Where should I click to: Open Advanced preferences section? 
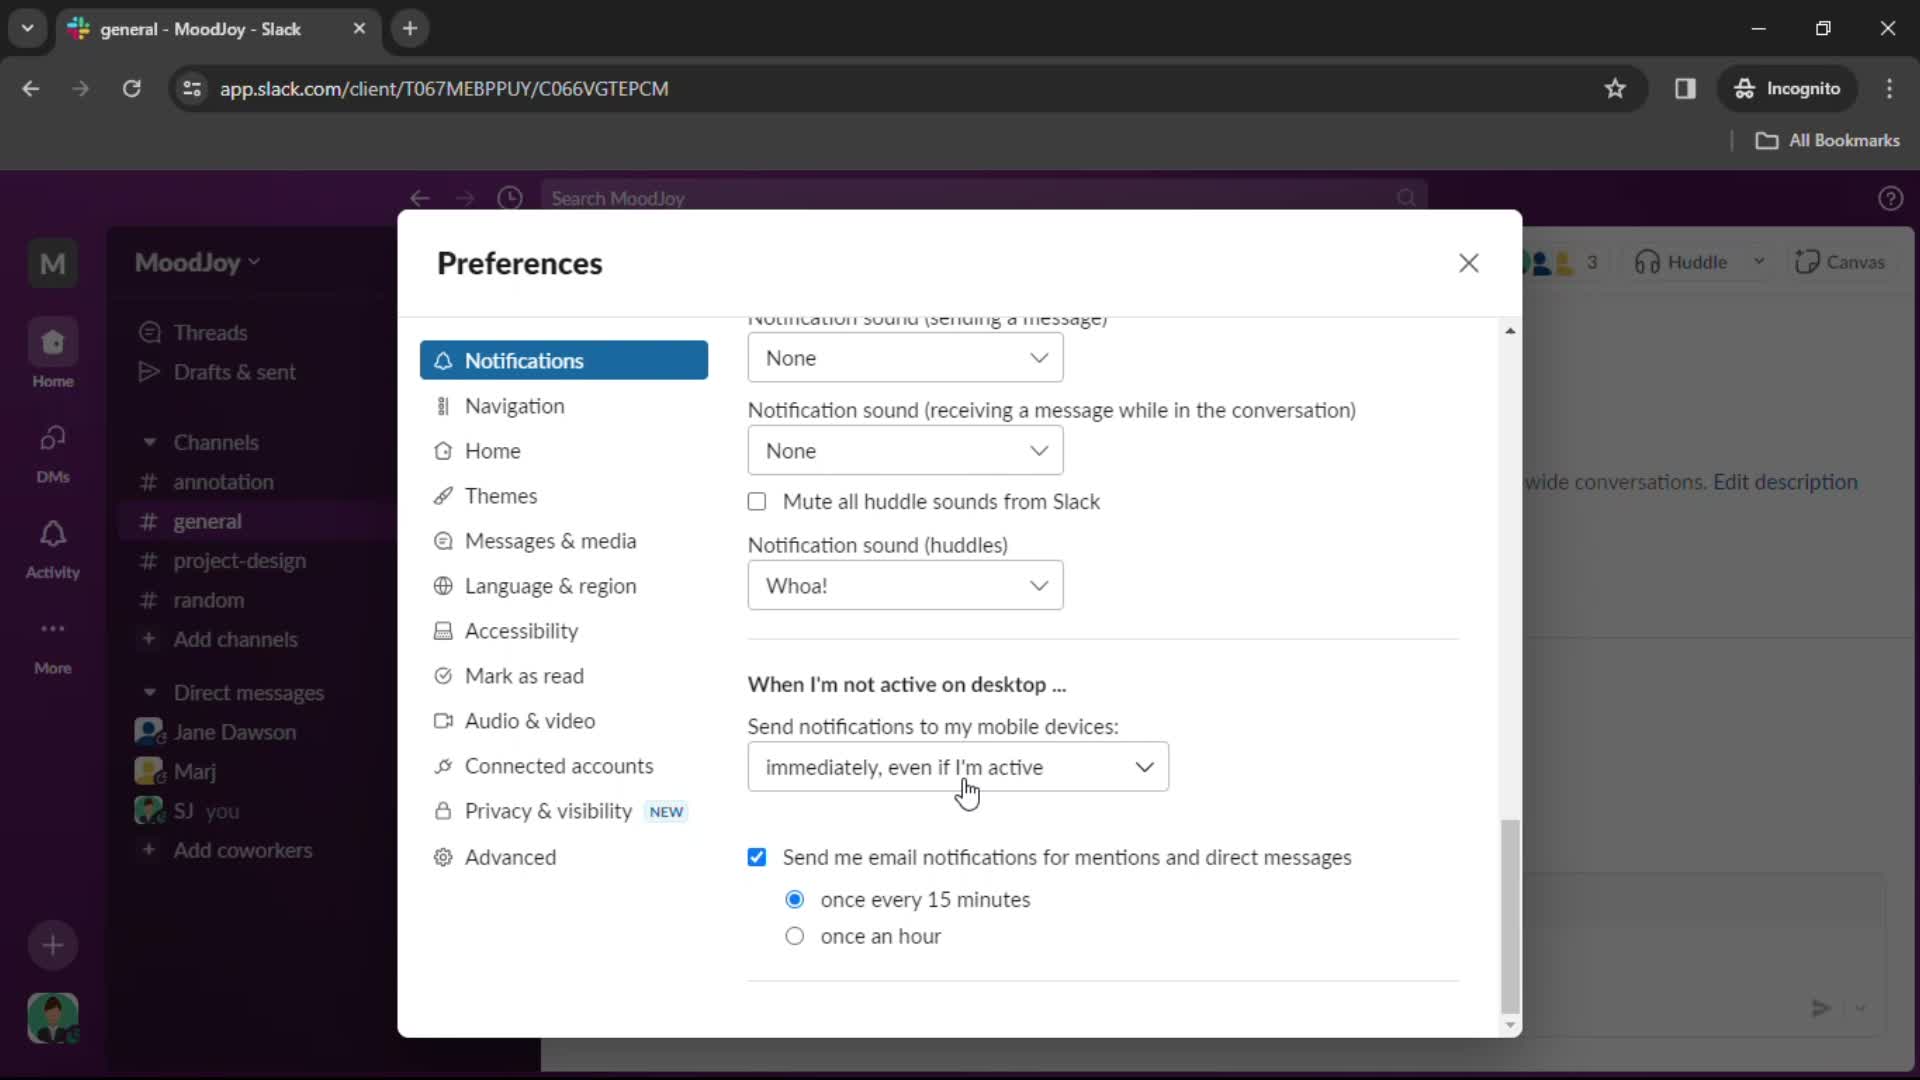(510, 856)
